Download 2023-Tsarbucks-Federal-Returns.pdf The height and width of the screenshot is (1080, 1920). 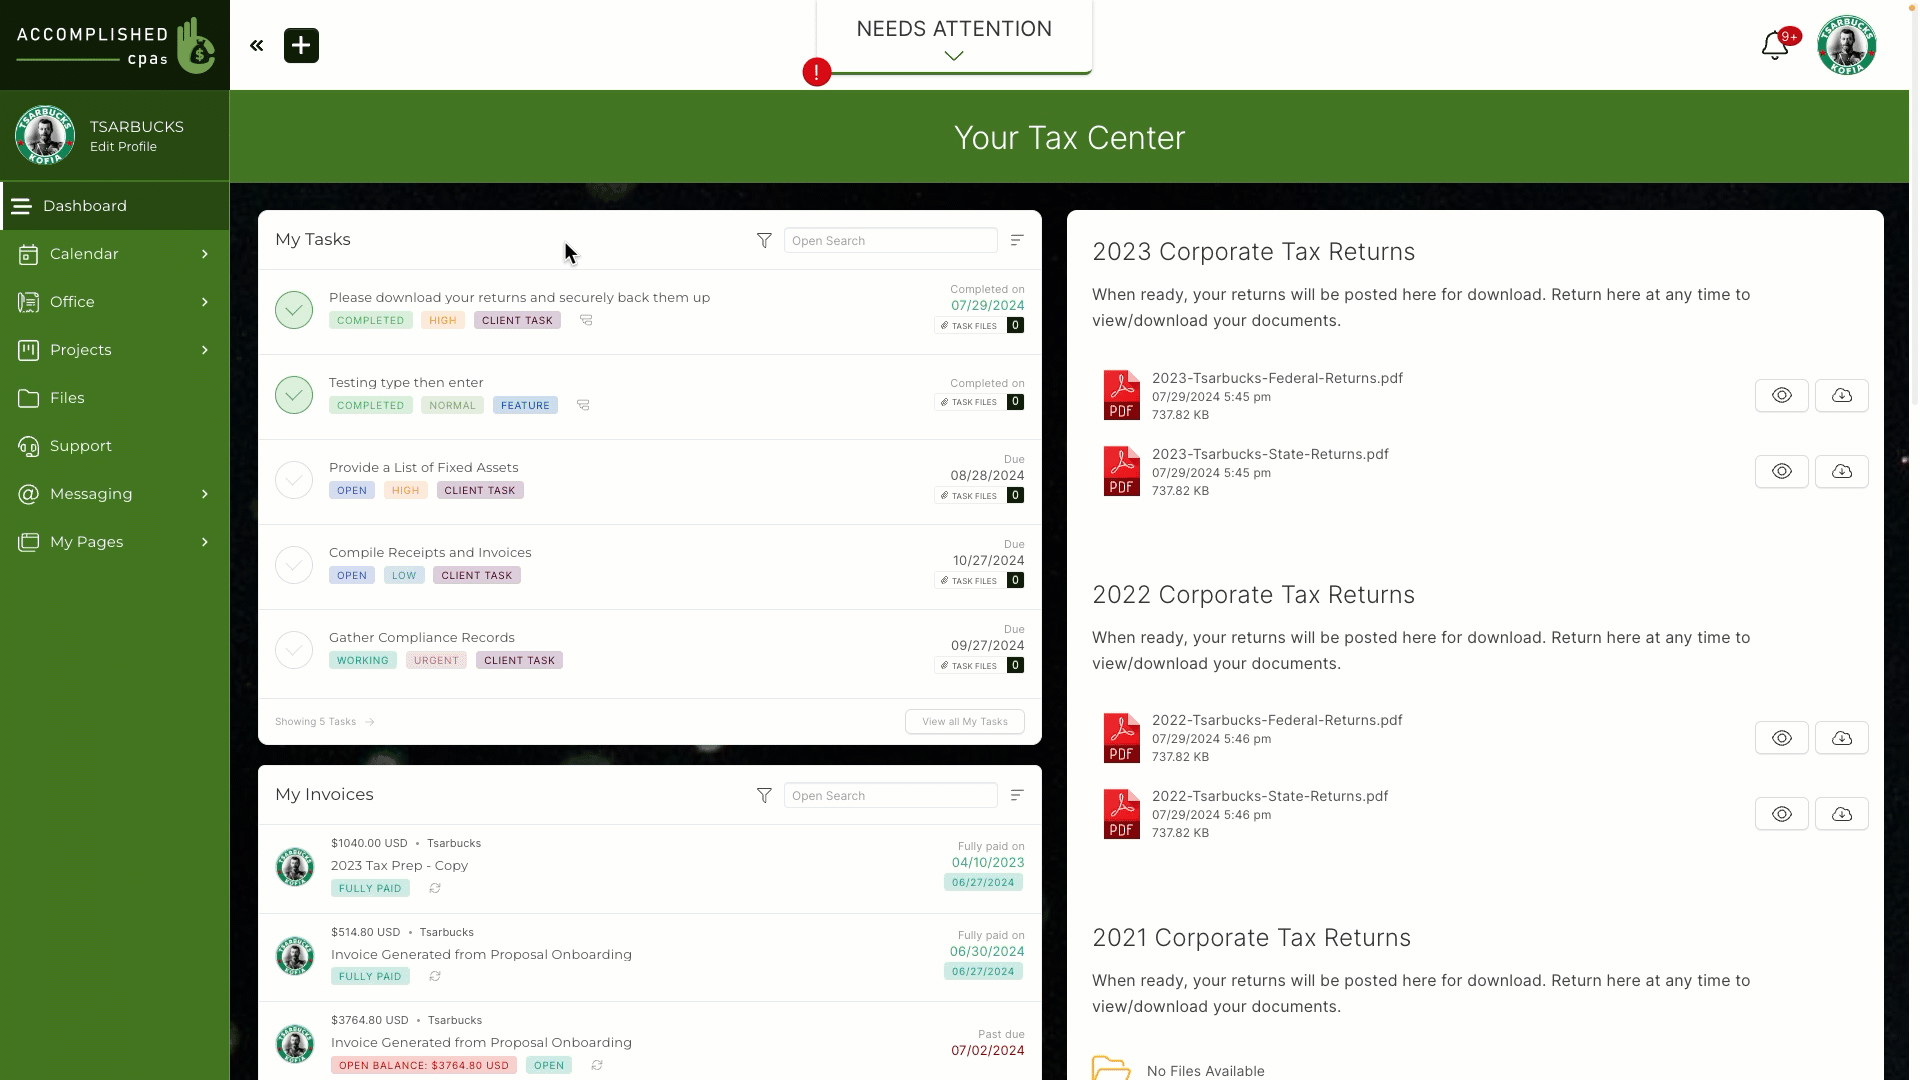pos(1842,394)
